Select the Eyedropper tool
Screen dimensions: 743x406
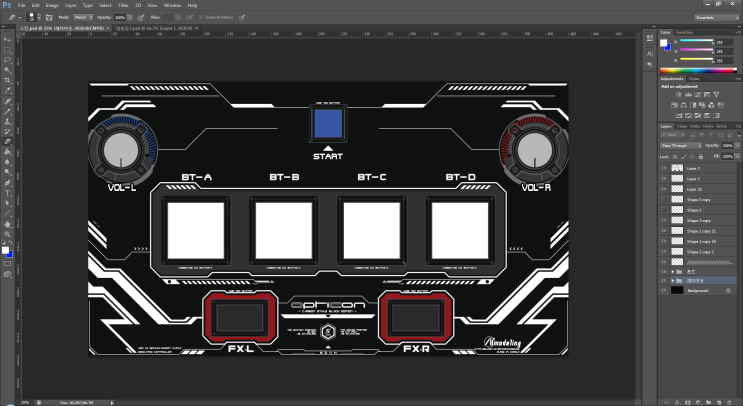[x=7, y=90]
